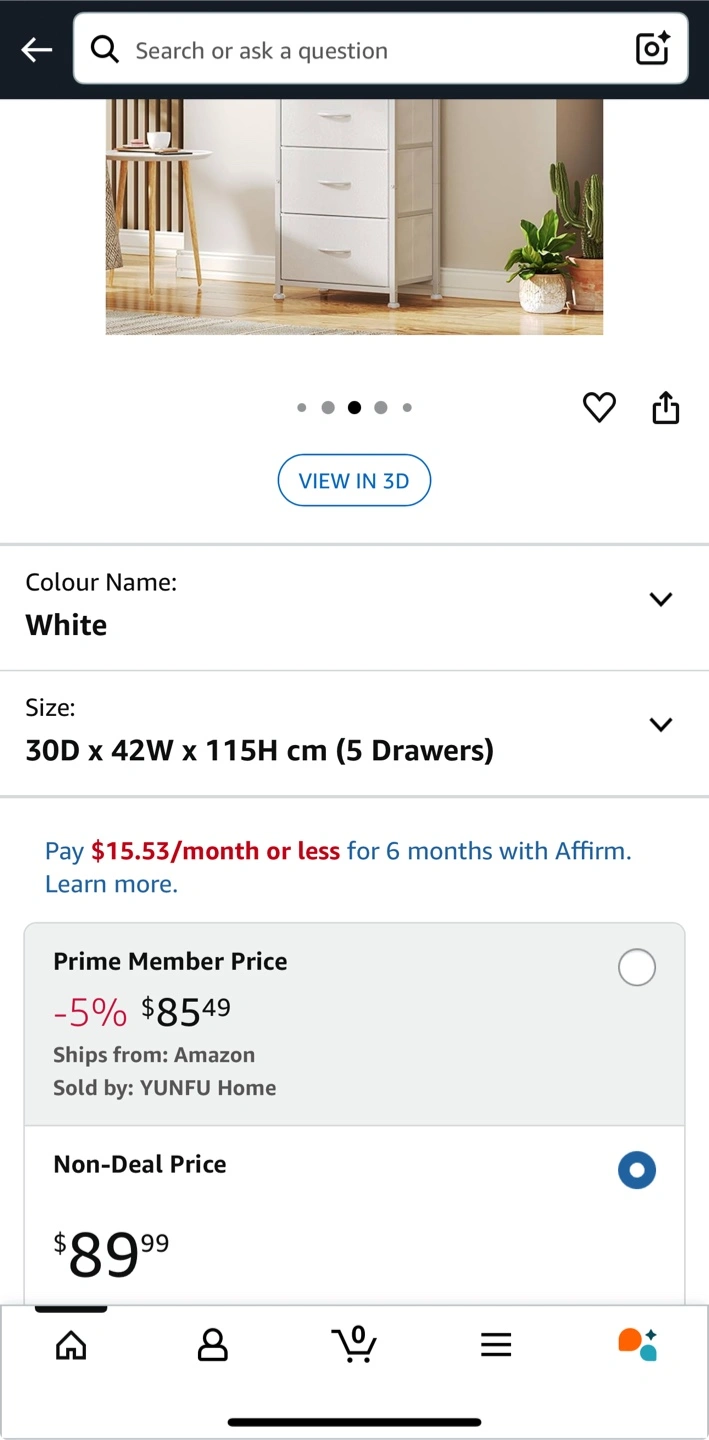Open the hamburger menu icon
This screenshot has height=1440, width=709.
coord(496,1345)
